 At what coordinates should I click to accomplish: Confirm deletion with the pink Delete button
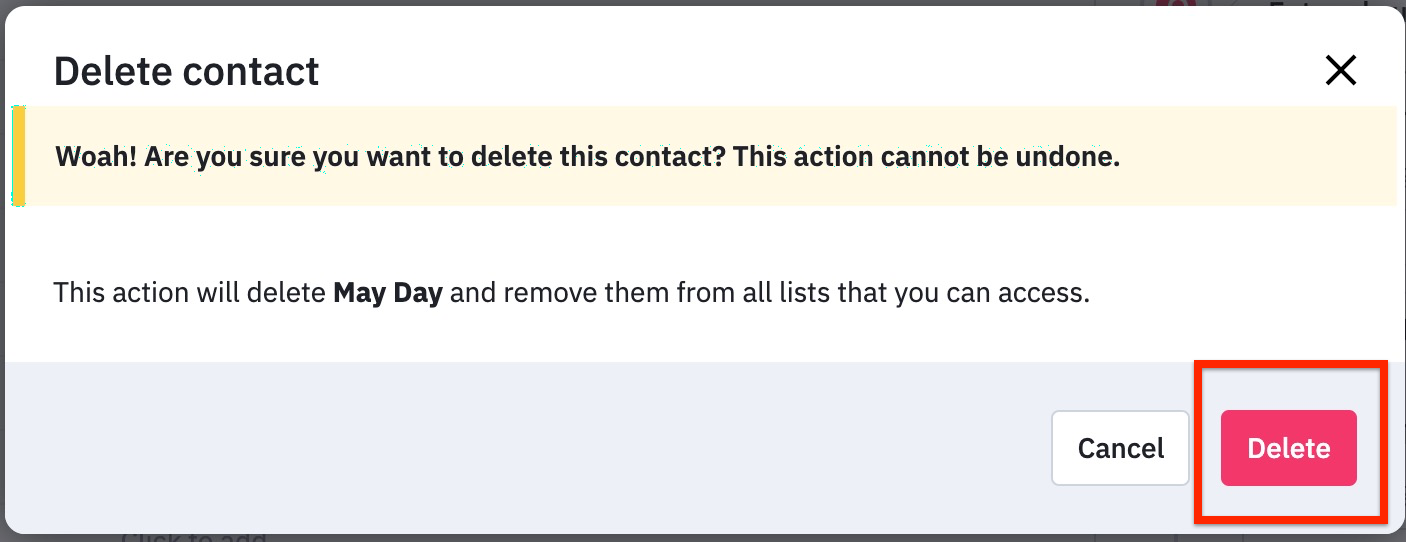[1288, 448]
